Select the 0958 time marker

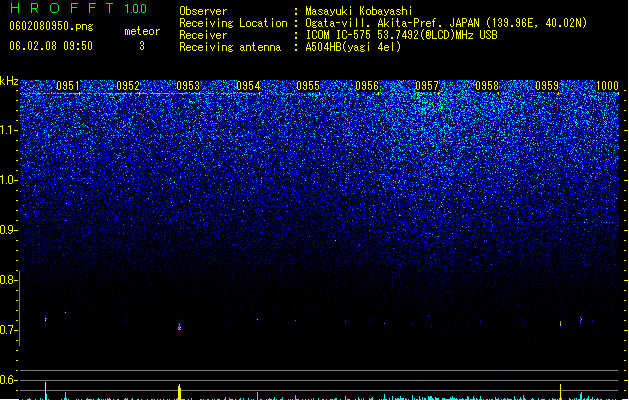pos(487,86)
